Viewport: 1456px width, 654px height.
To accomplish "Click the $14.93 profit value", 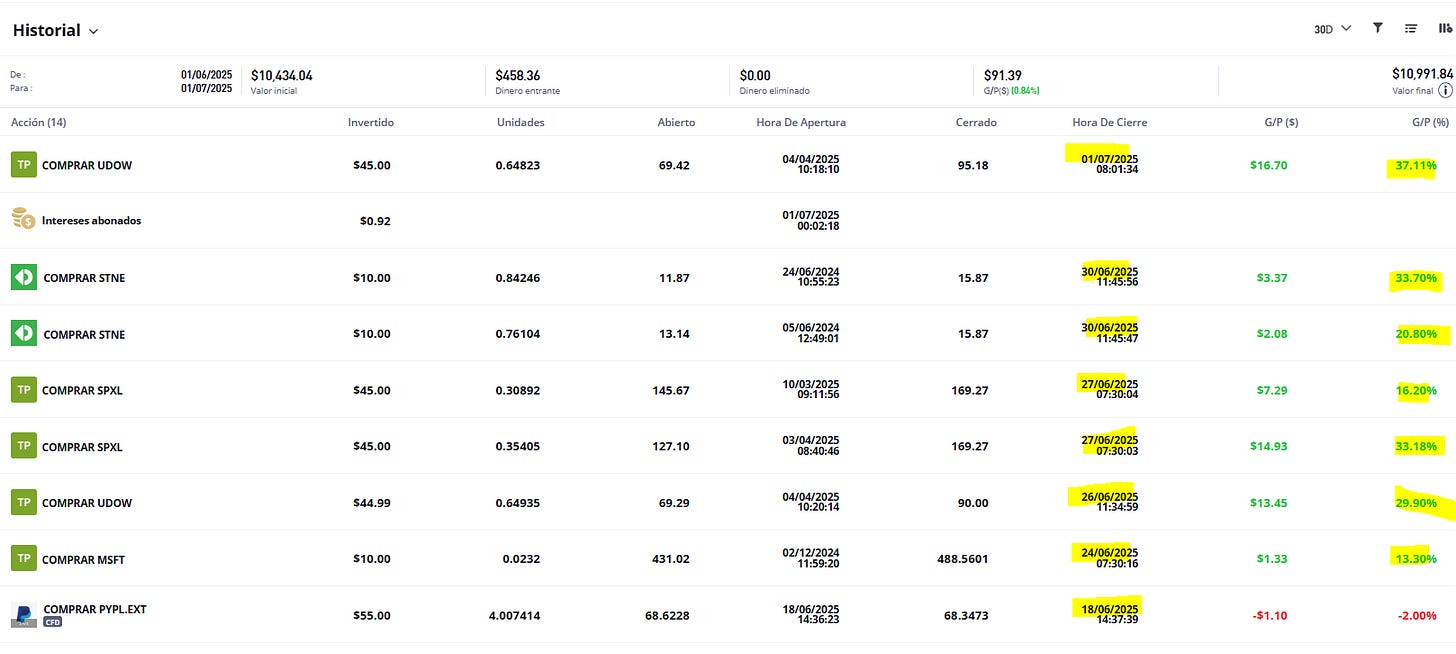I will [x=1268, y=447].
